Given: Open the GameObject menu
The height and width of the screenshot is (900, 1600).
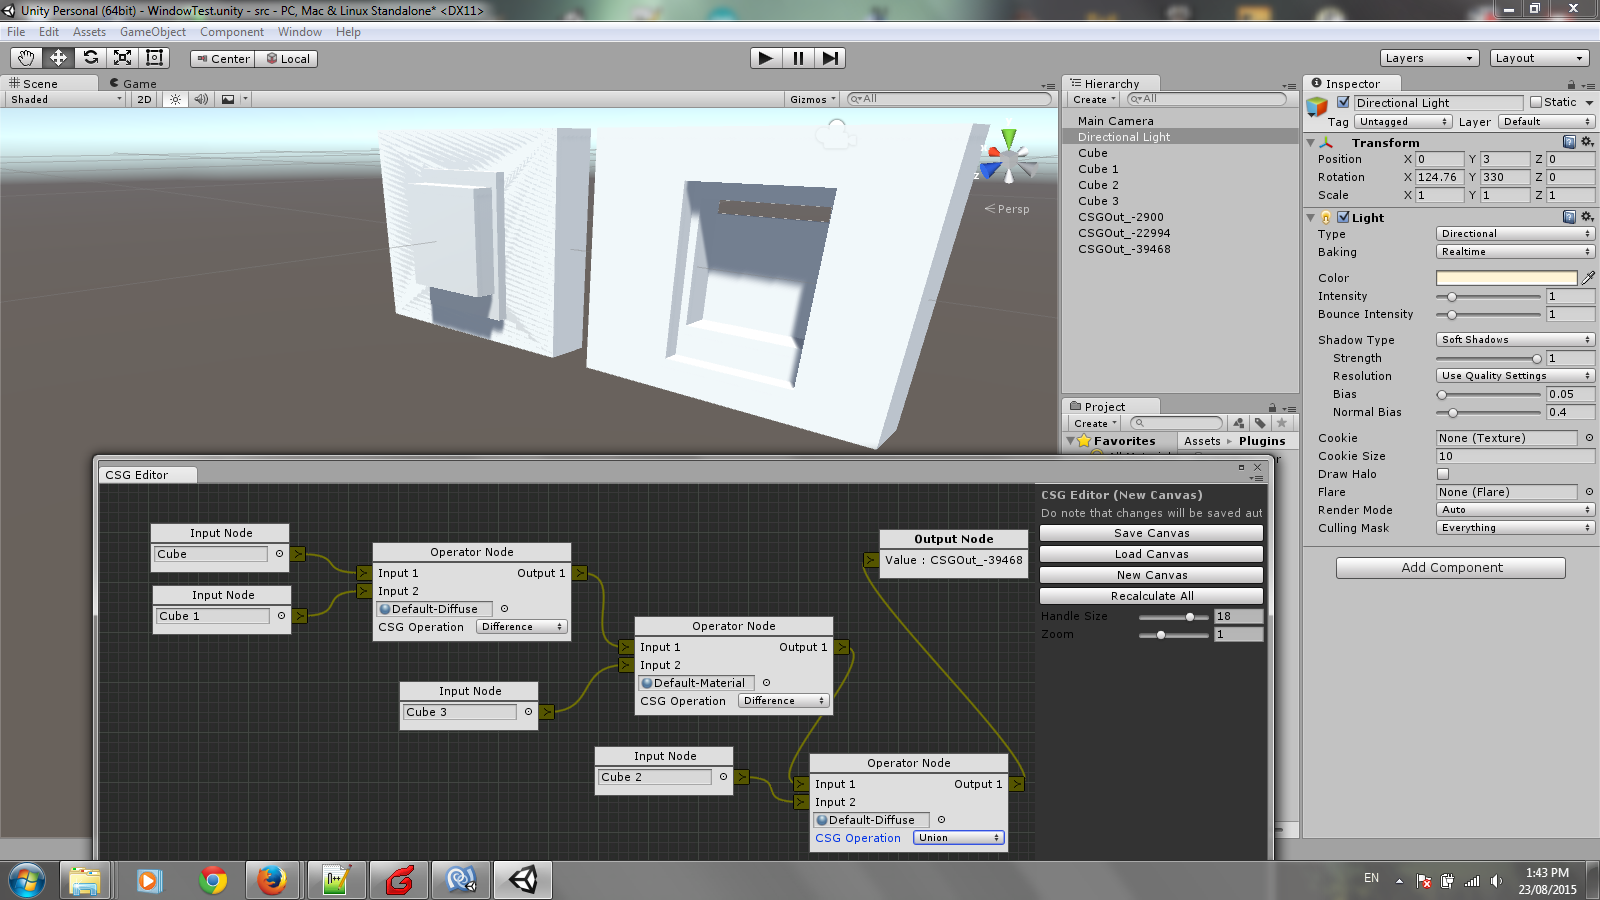Looking at the screenshot, I should (152, 31).
